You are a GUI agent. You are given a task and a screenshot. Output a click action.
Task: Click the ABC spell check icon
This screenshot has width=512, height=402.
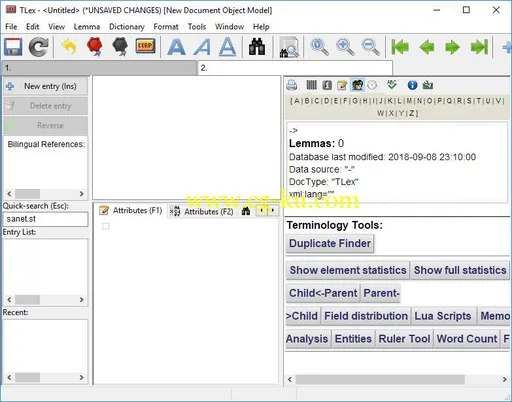392,85
